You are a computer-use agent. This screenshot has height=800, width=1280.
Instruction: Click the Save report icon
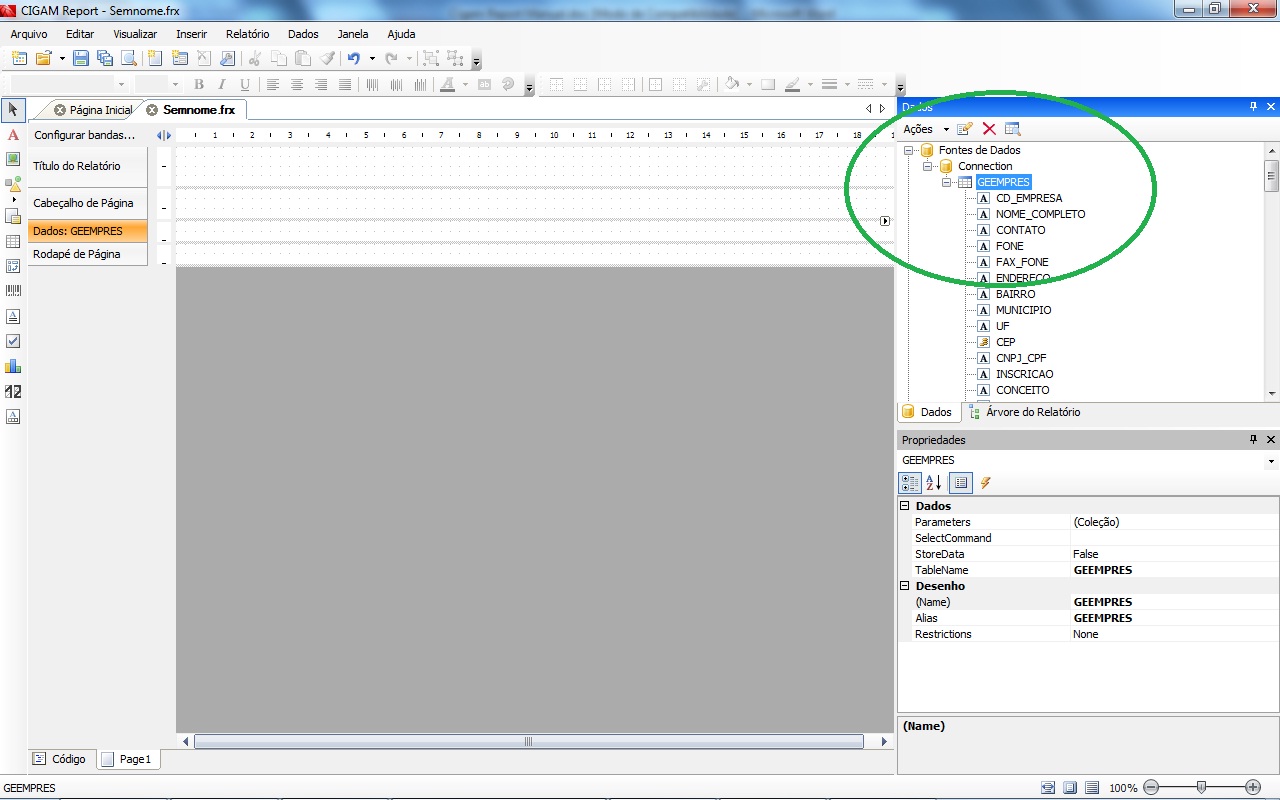click(81, 59)
